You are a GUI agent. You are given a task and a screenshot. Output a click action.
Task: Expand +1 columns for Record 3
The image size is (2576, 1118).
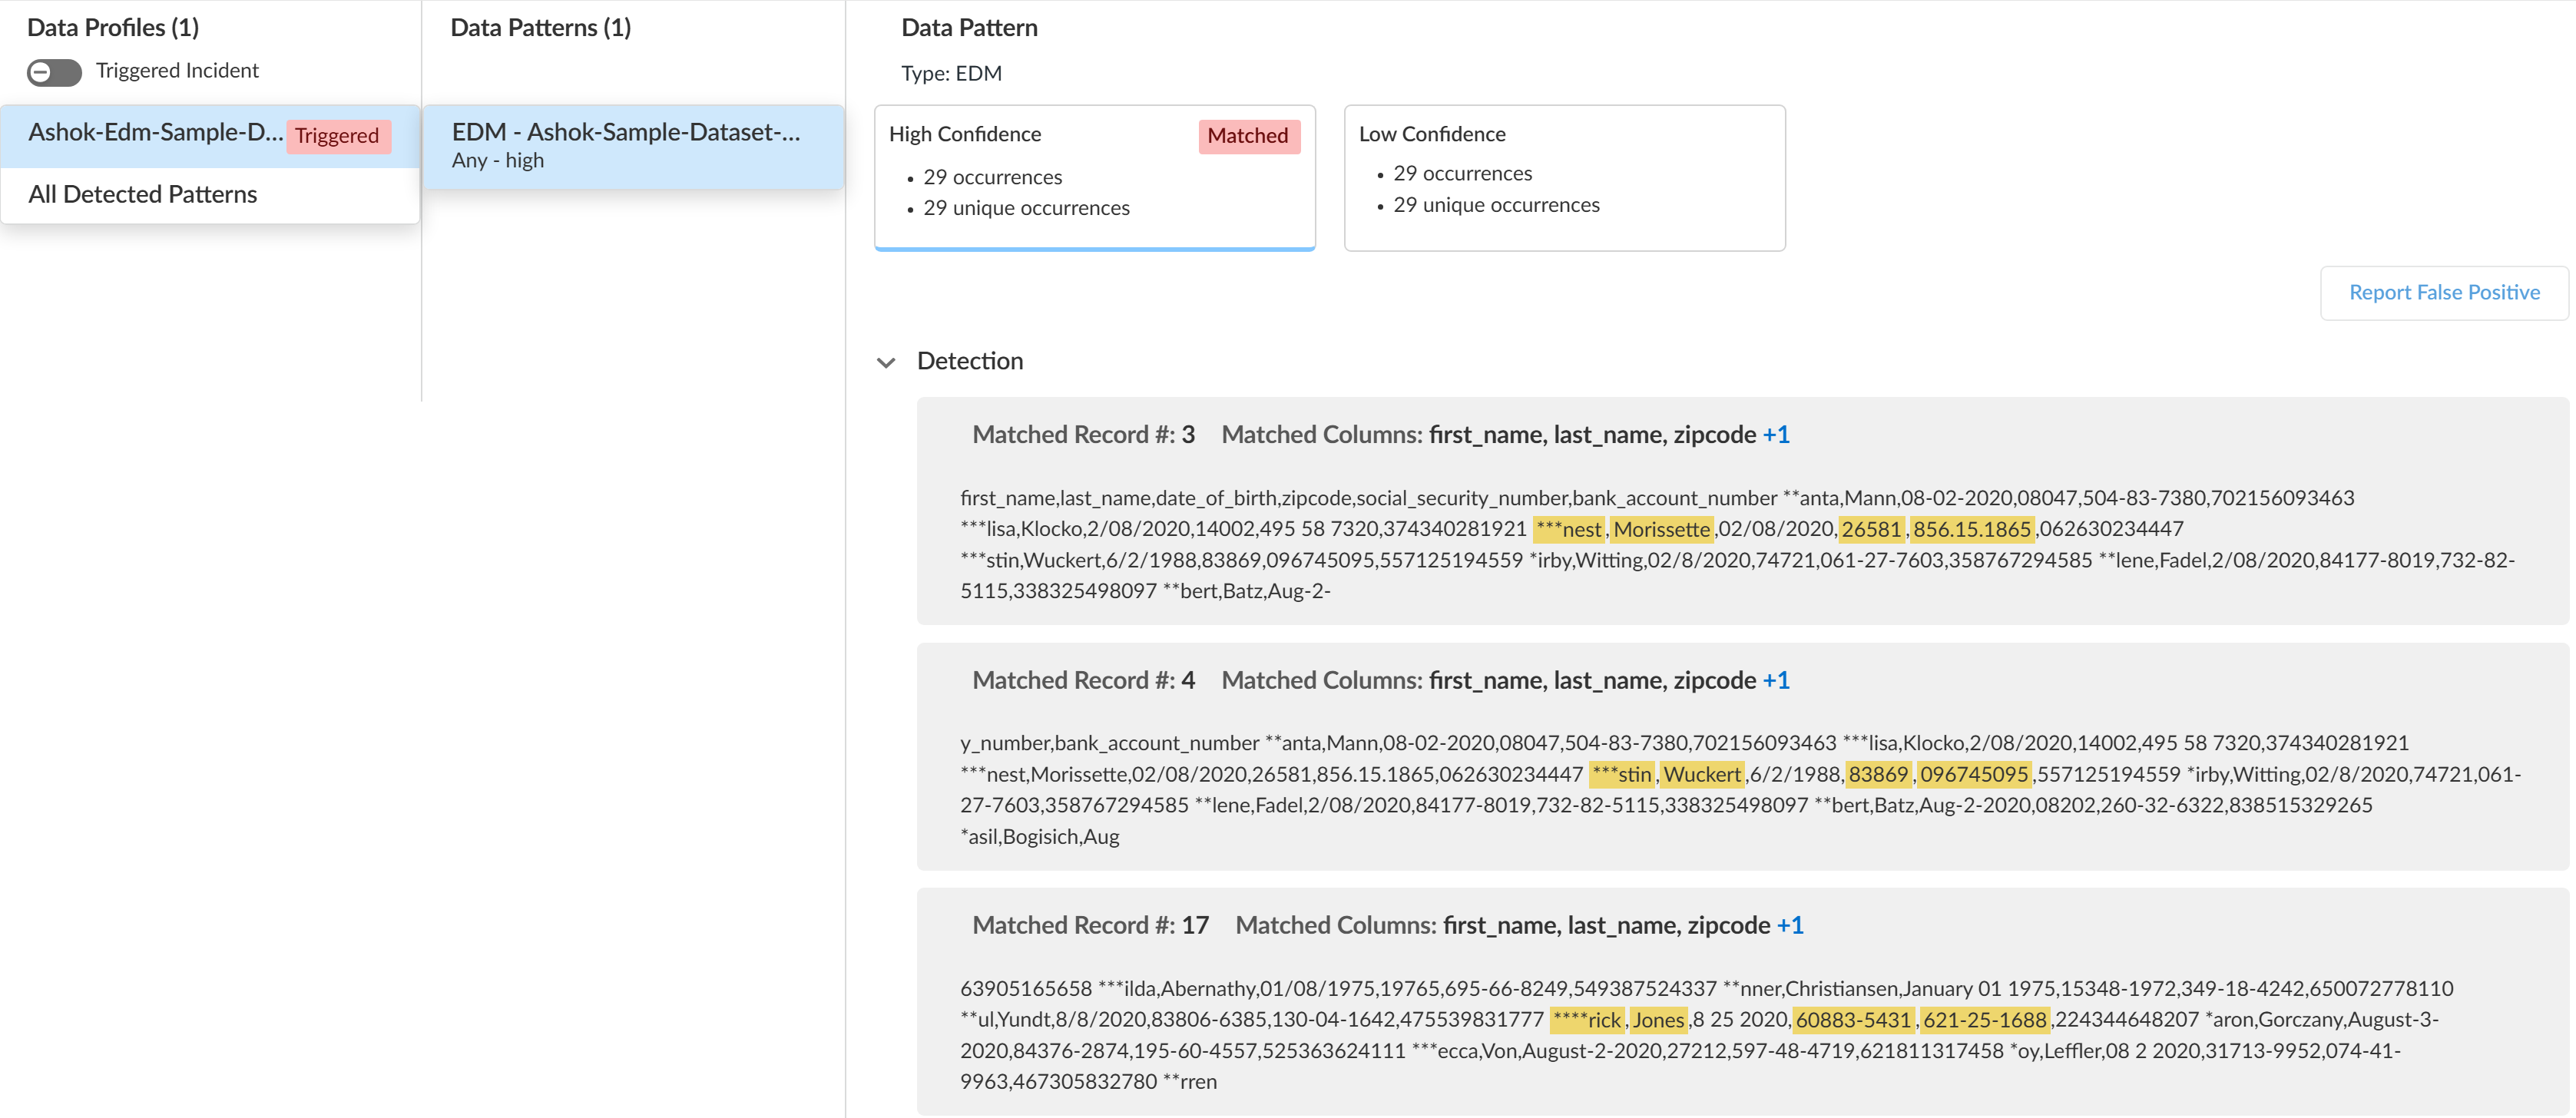click(x=1776, y=435)
